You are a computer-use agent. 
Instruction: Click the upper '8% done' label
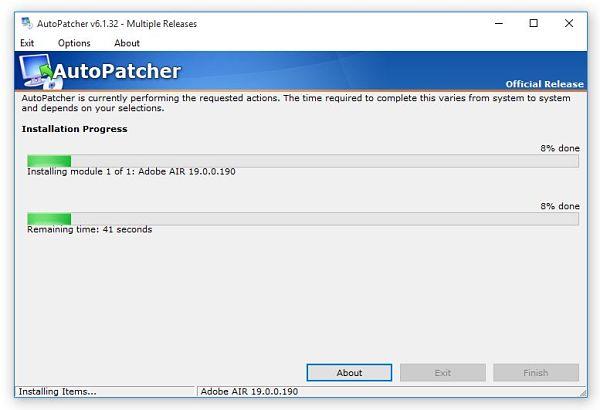560,148
